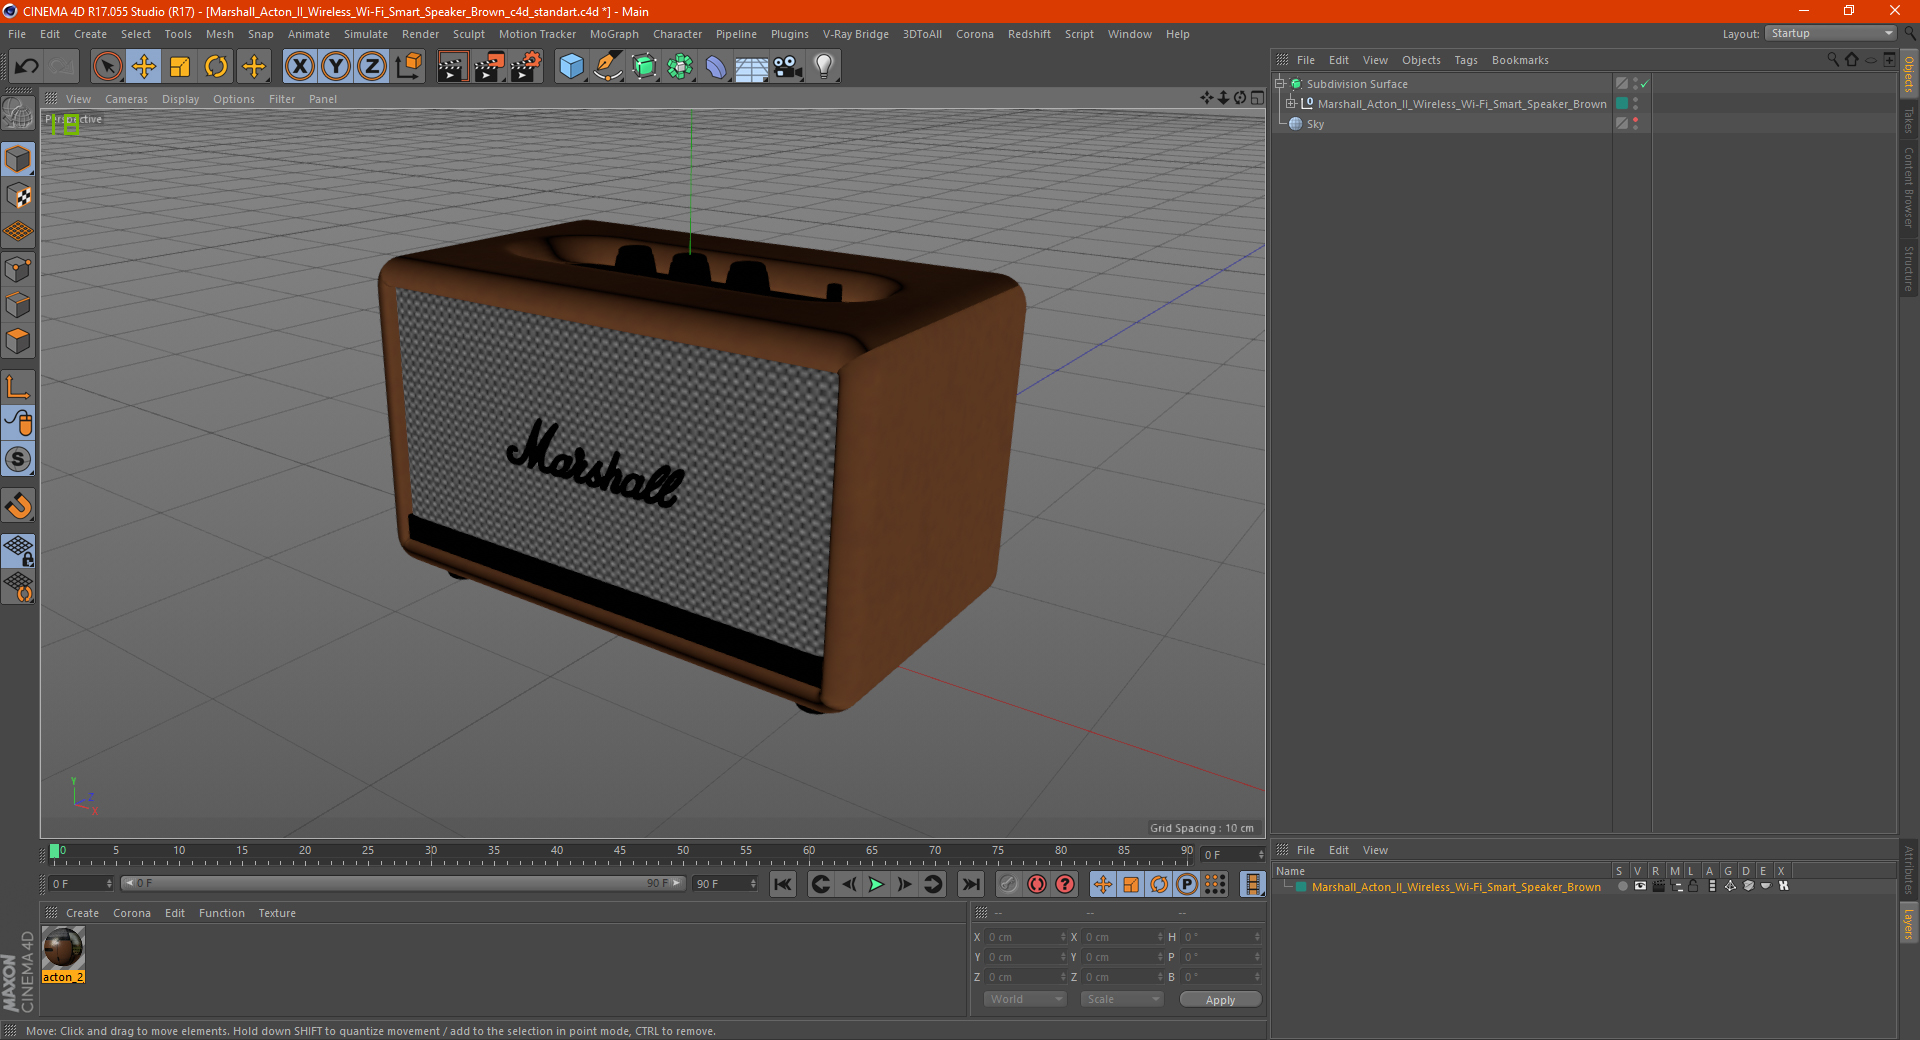
Task: Open the spline pen tool
Action: (607, 67)
